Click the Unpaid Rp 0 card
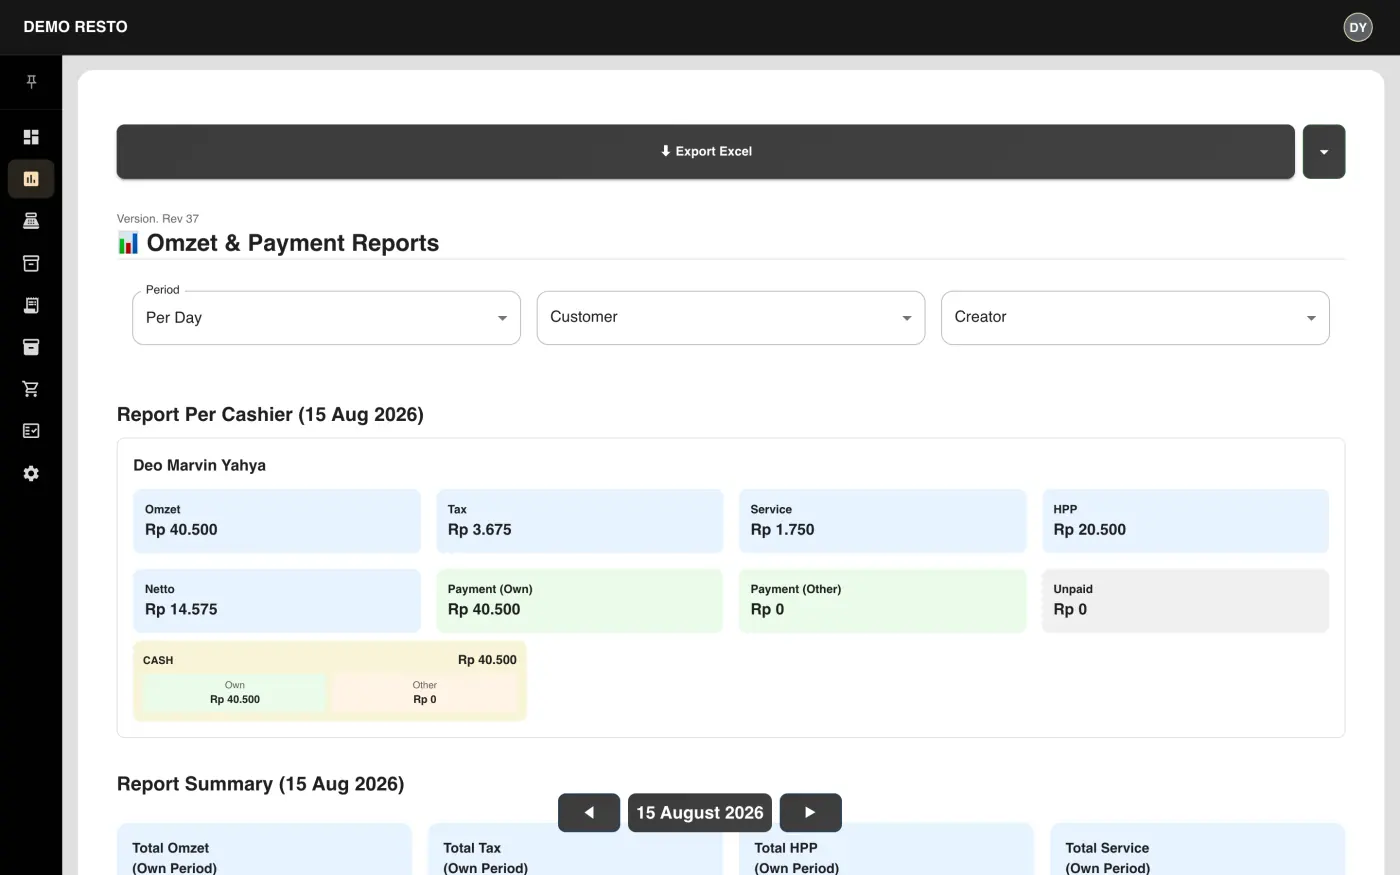Viewport: 1400px width, 875px height. 1185,601
